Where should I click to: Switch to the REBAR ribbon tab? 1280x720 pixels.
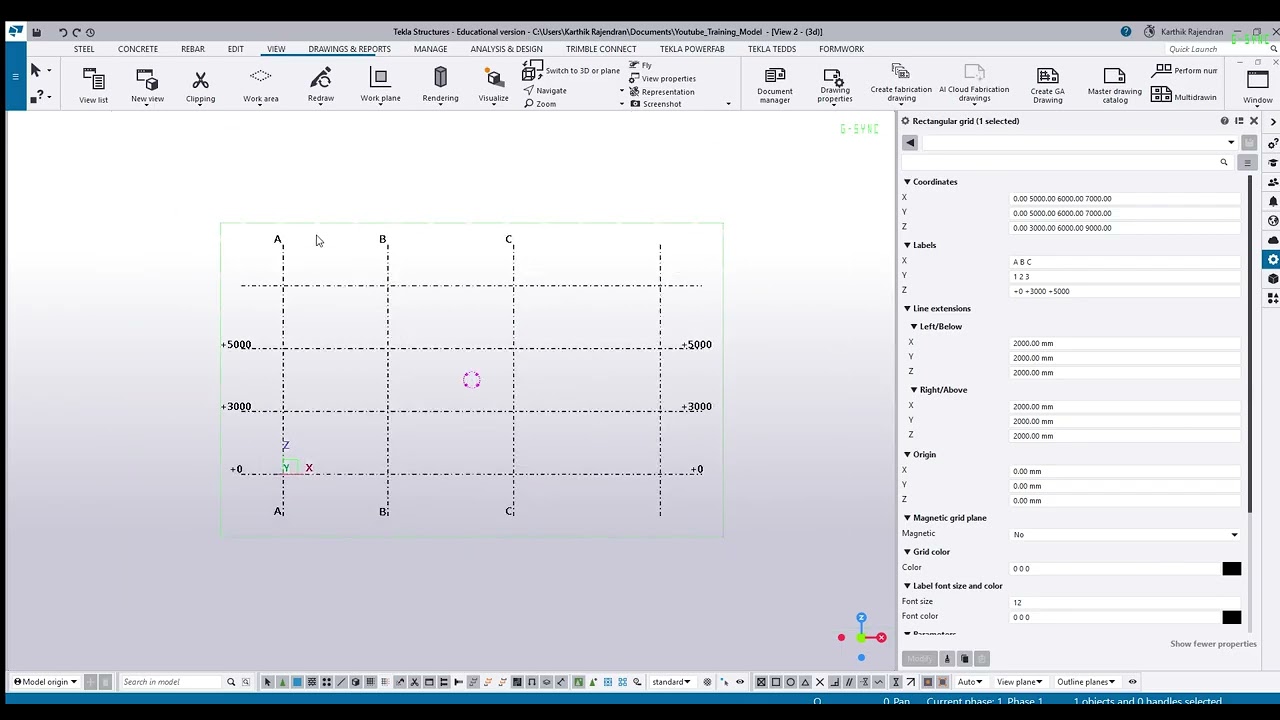pyautogui.click(x=193, y=49)
